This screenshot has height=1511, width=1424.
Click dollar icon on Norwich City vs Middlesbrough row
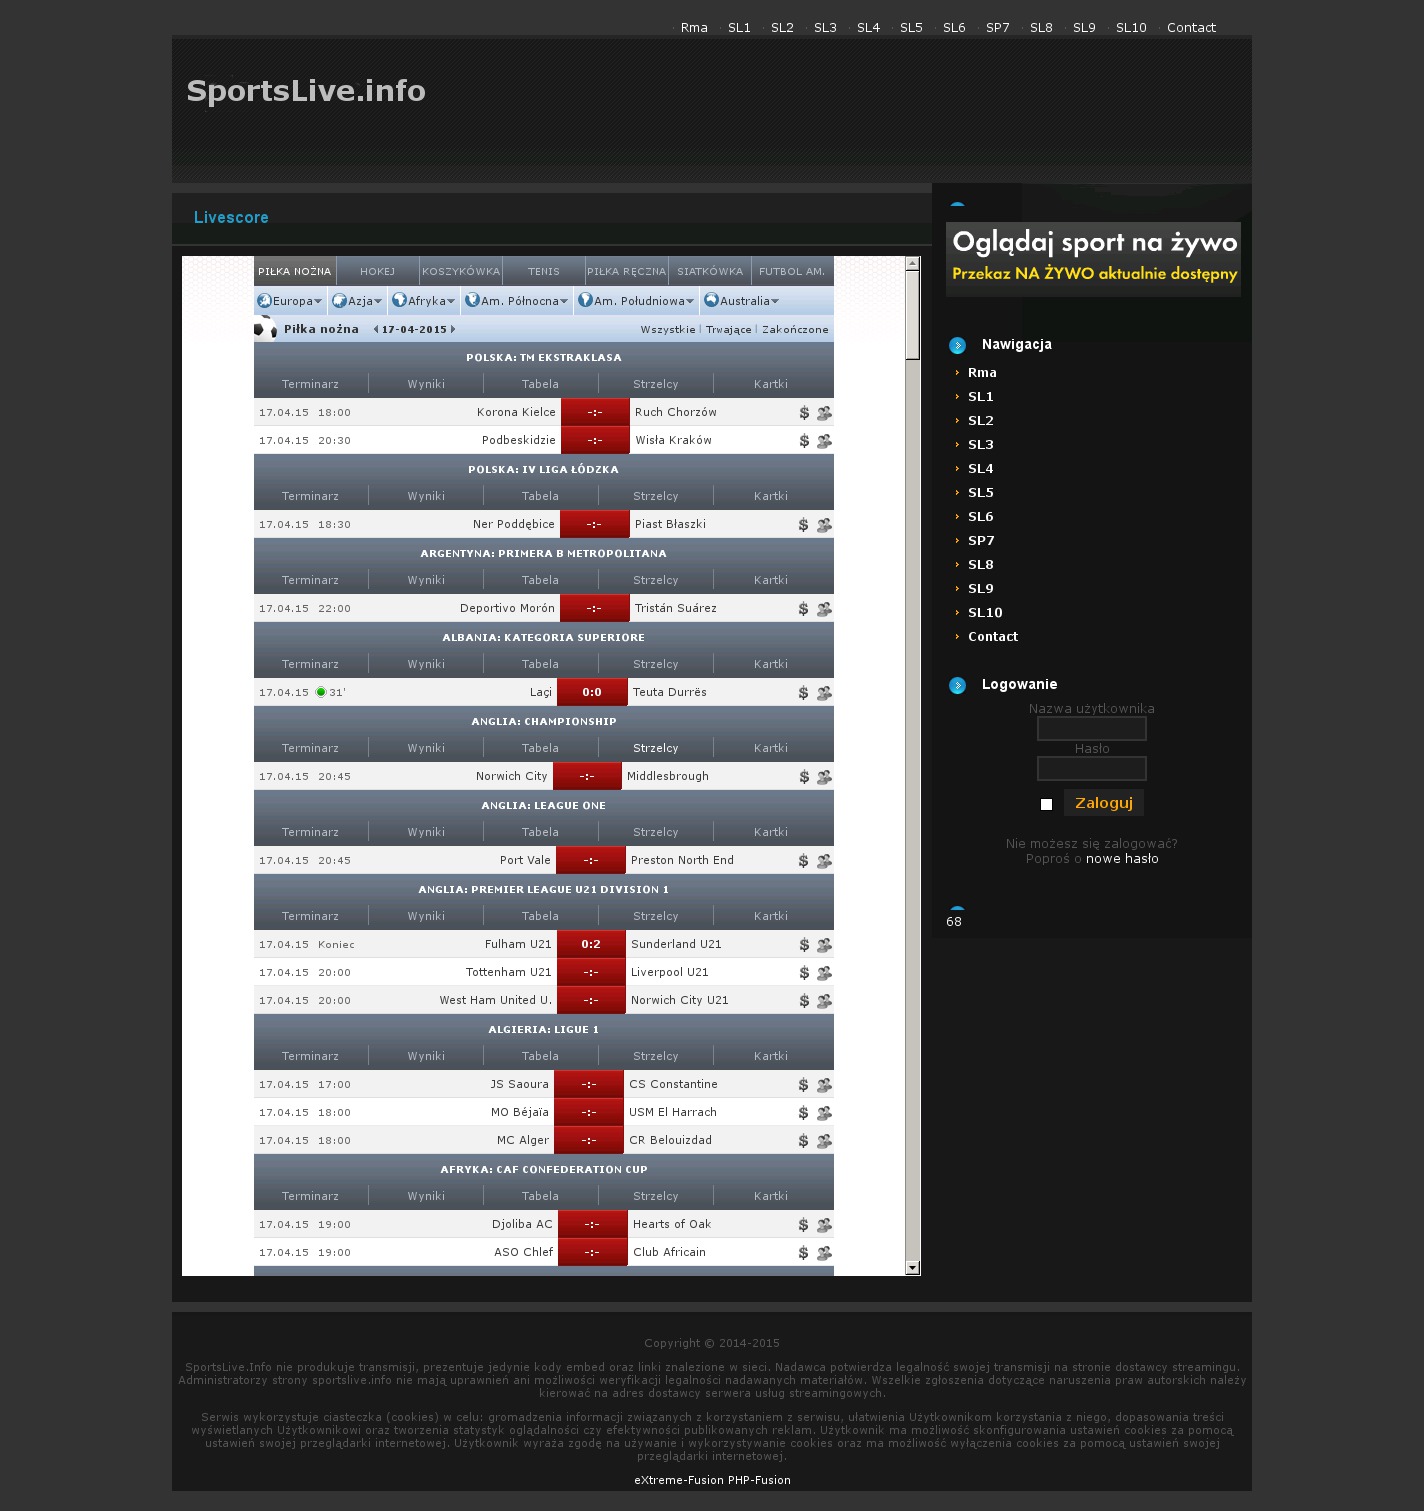click(x=804, y=777)
